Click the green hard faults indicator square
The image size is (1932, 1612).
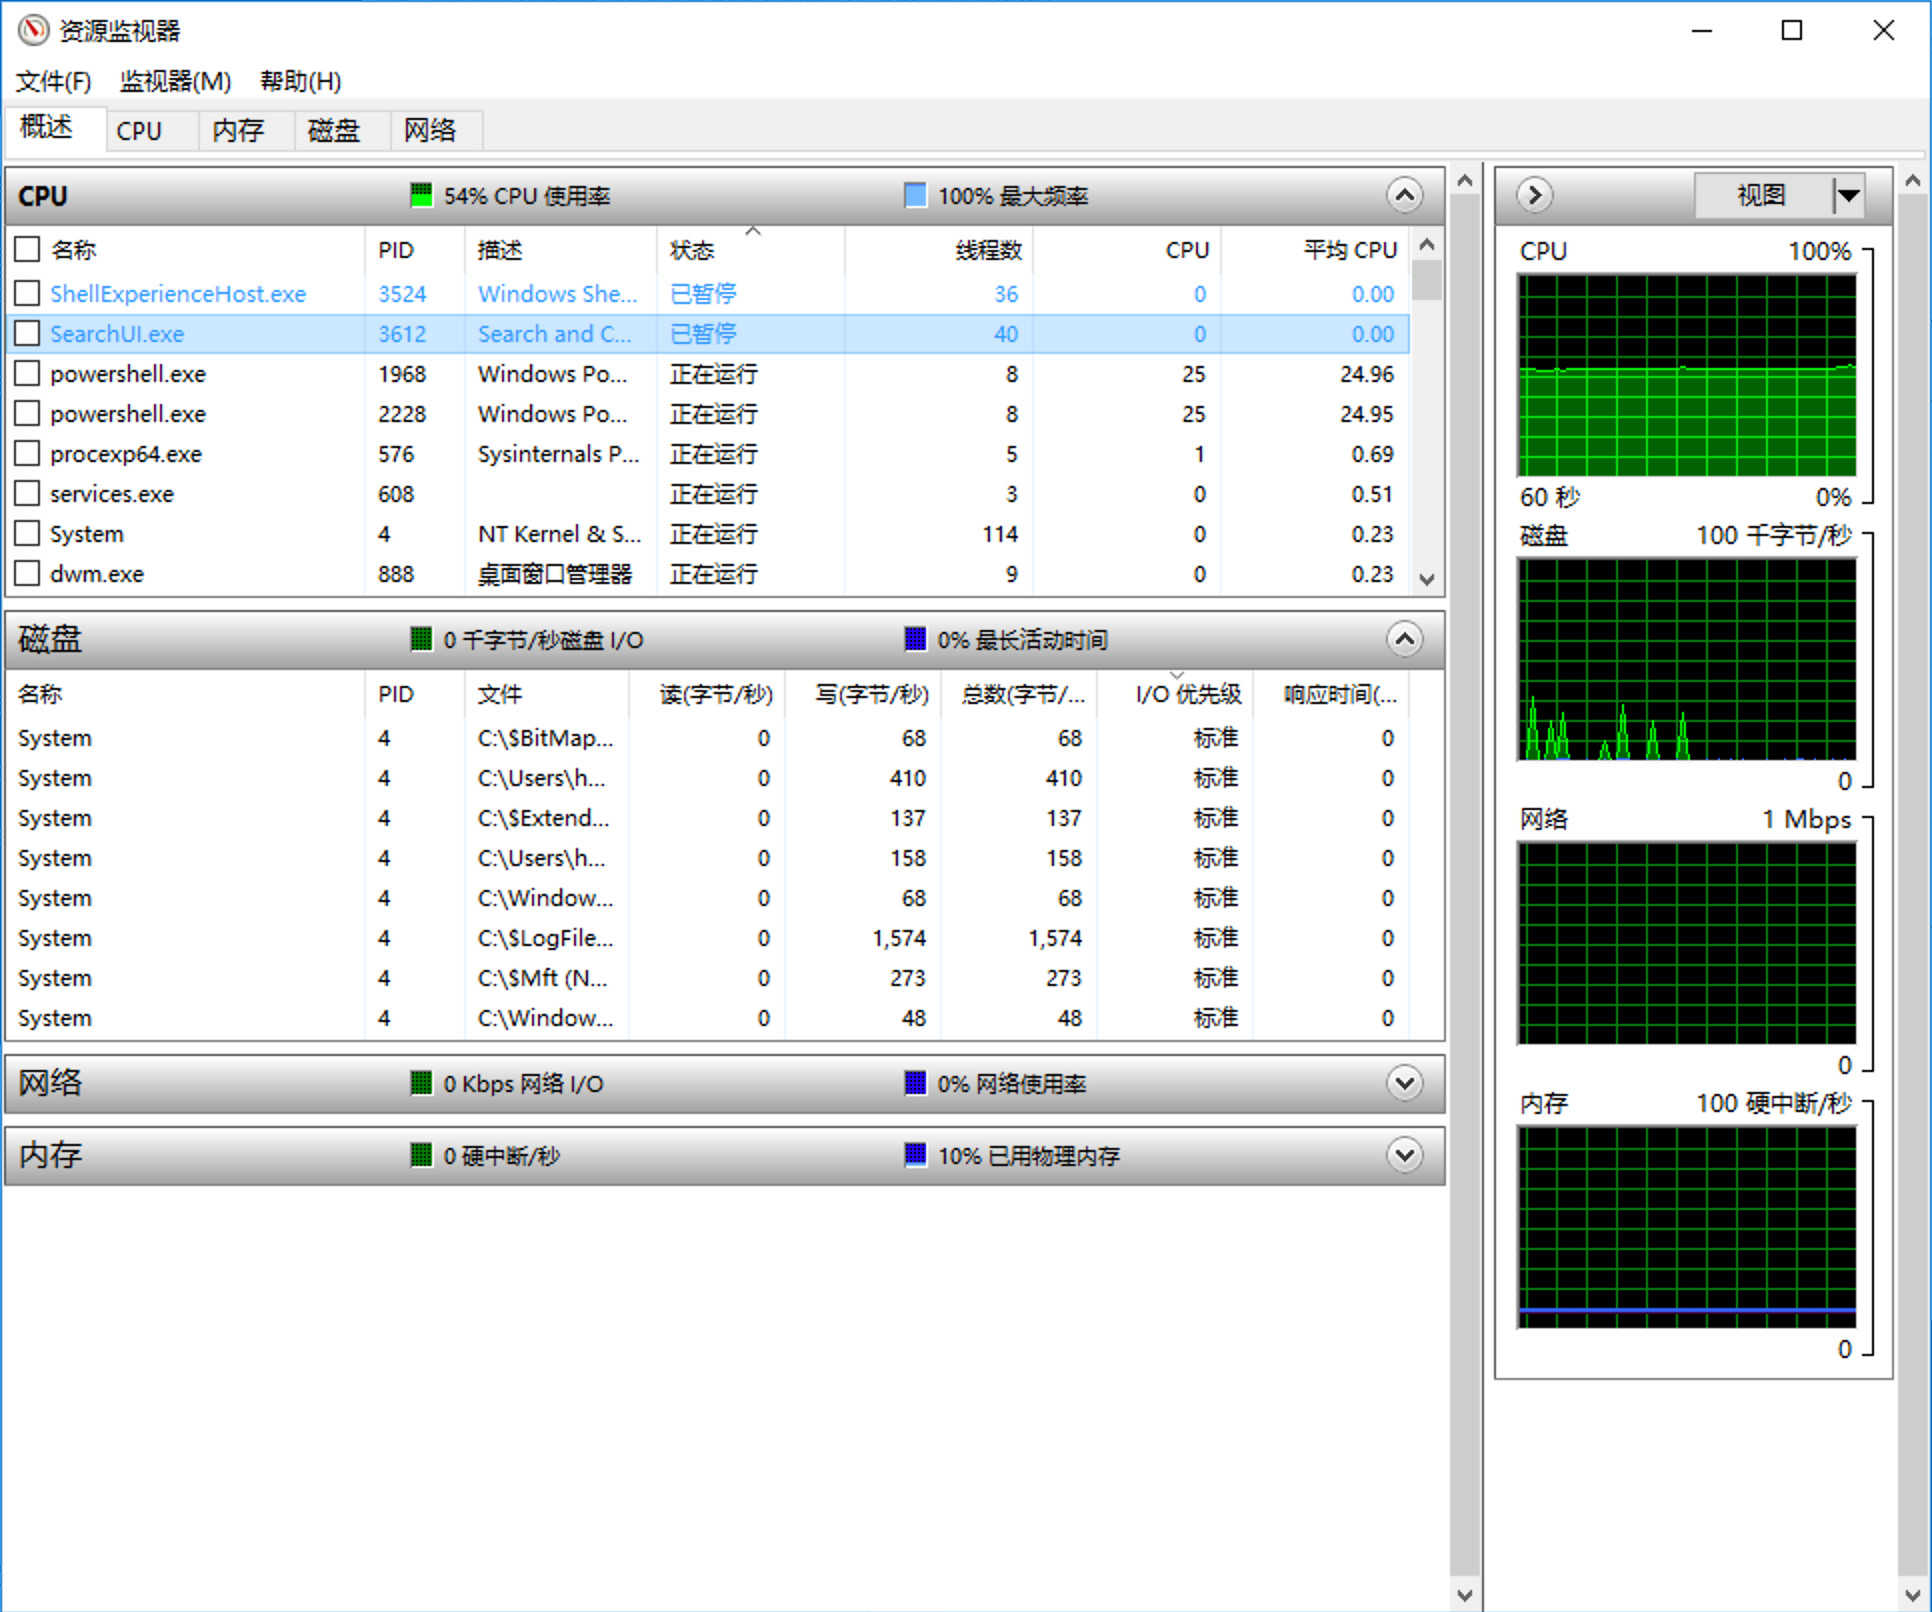point(421,1155)
